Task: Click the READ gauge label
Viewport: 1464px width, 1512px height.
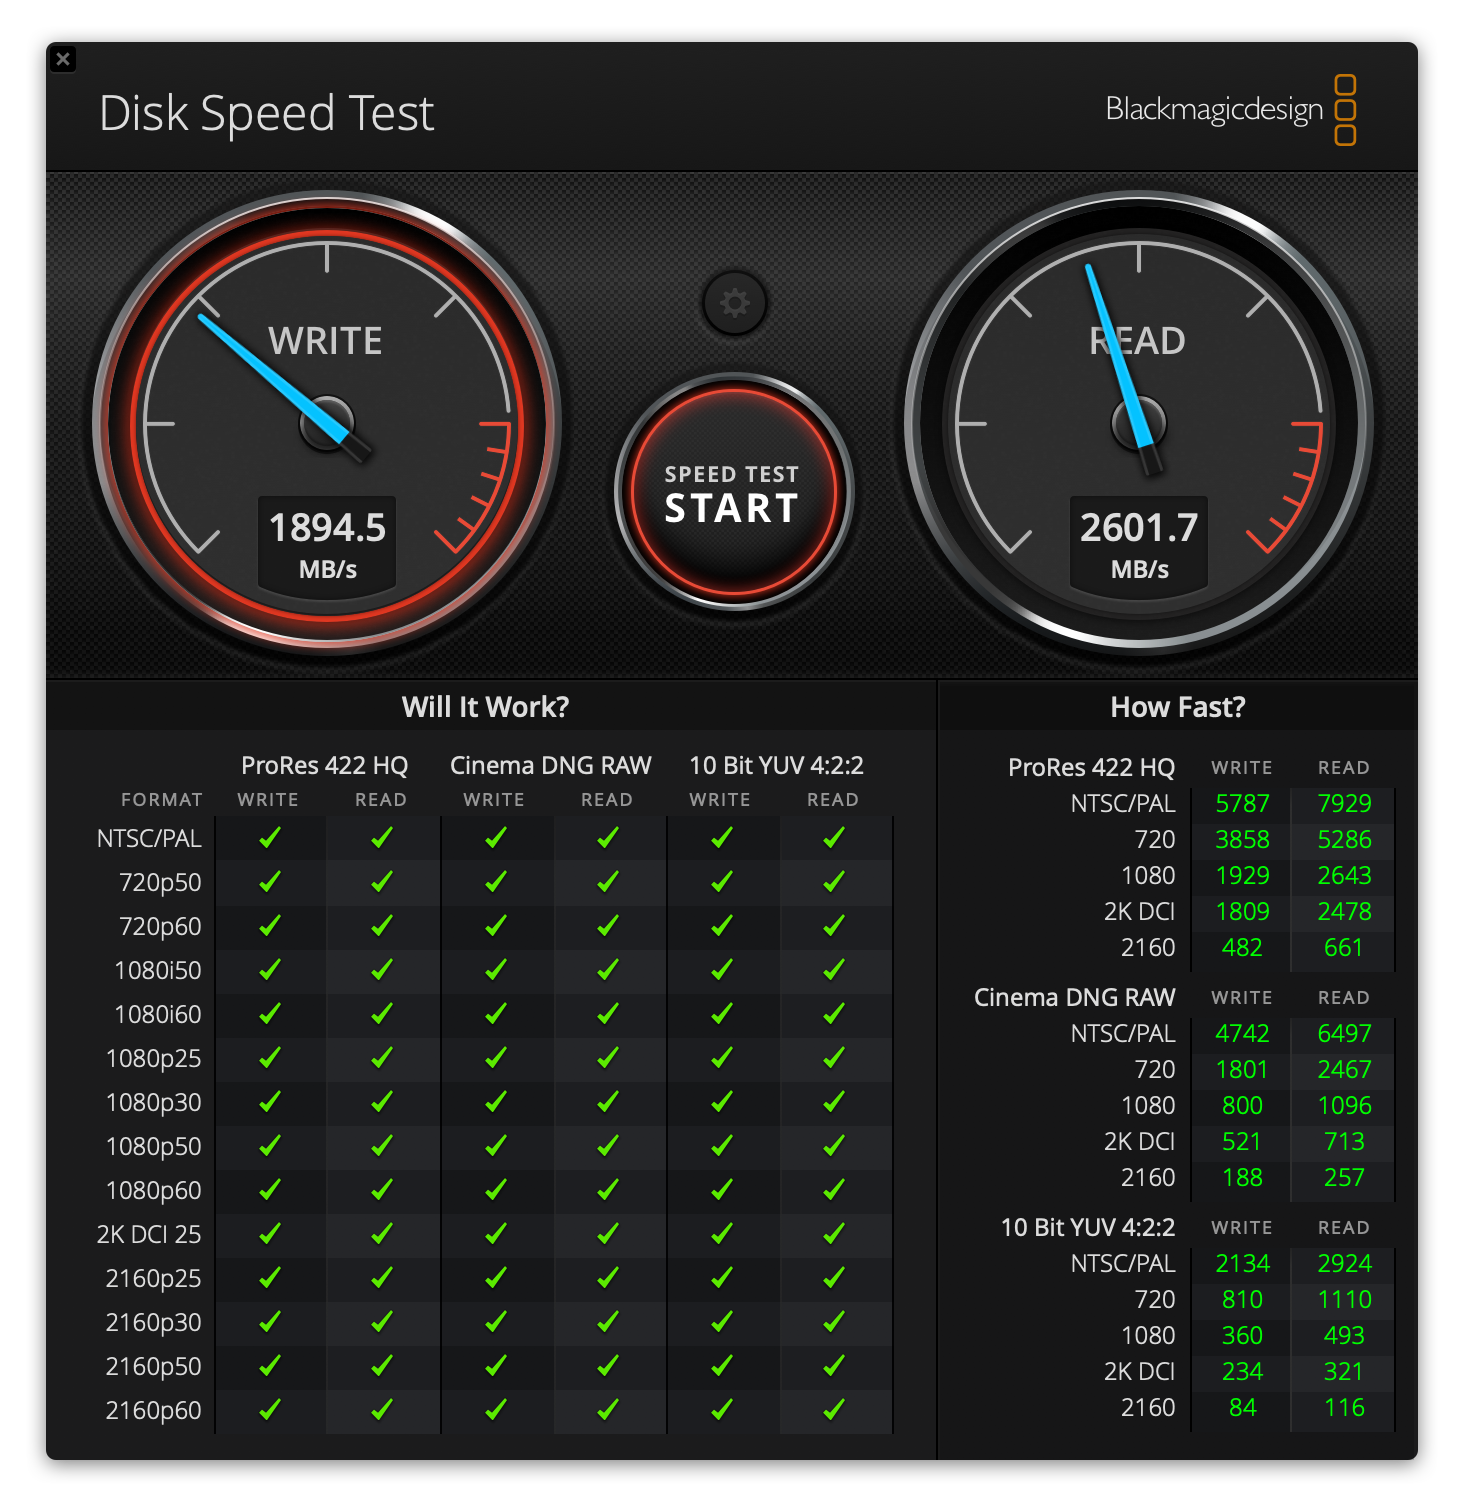Action: (x=1137, y=341)
